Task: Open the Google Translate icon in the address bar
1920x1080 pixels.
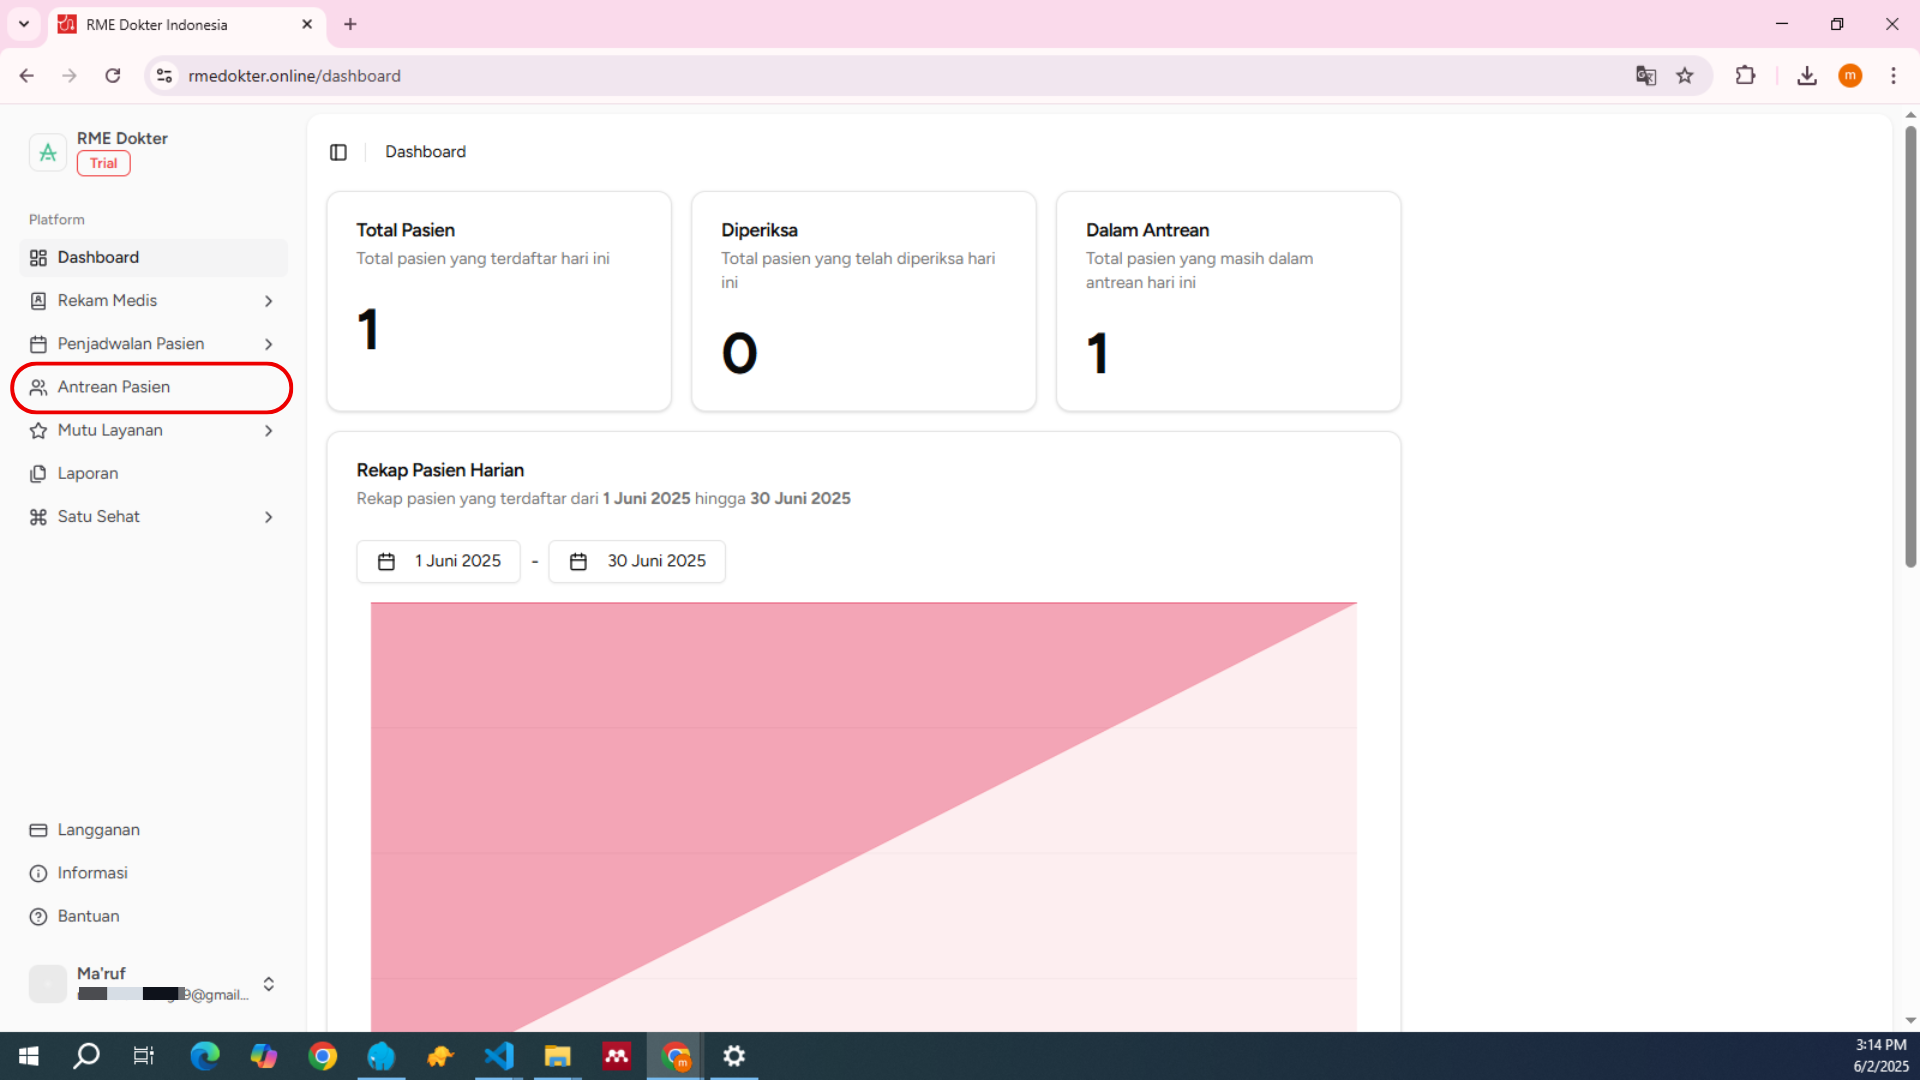Action: (x=1646, y=76)
